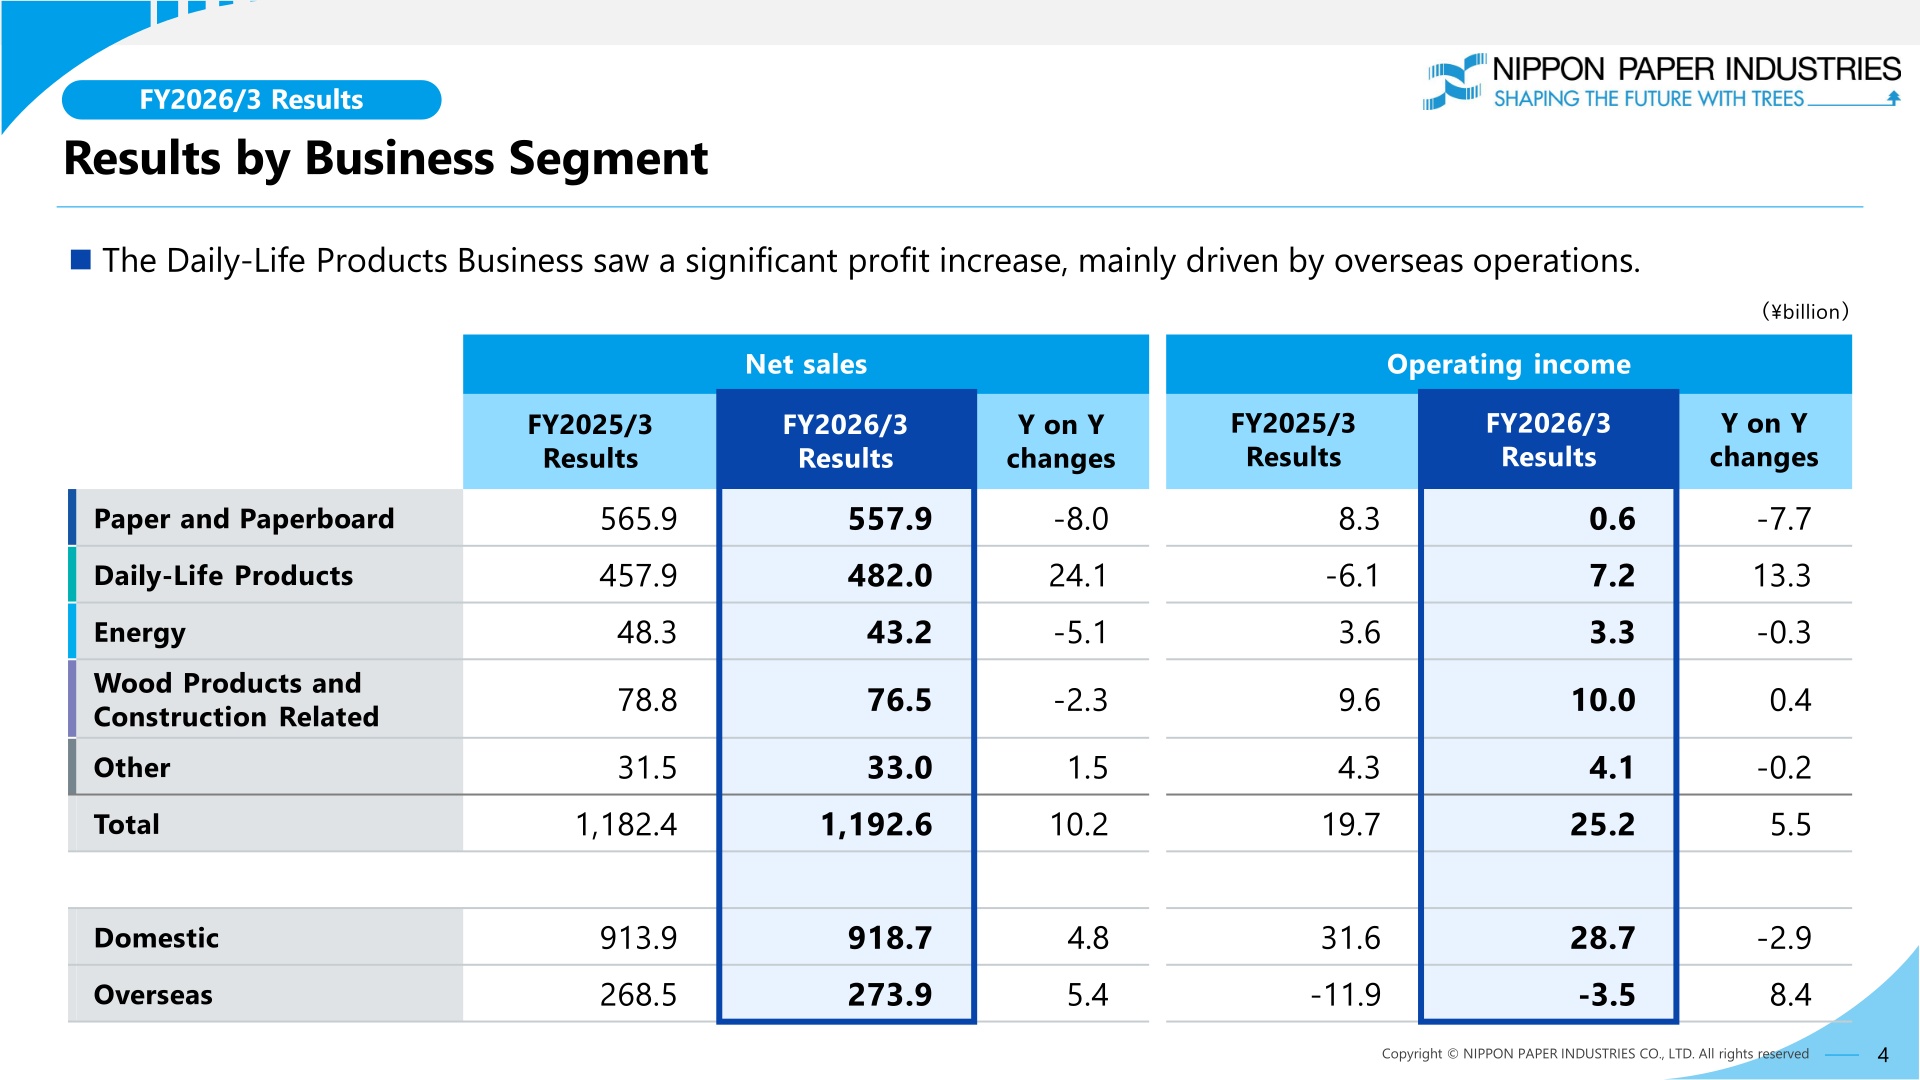Viewport: 1920px width, 1080px height.
Task: Click Shaping the Future with Trees tagline
Action: (1649, 99)
